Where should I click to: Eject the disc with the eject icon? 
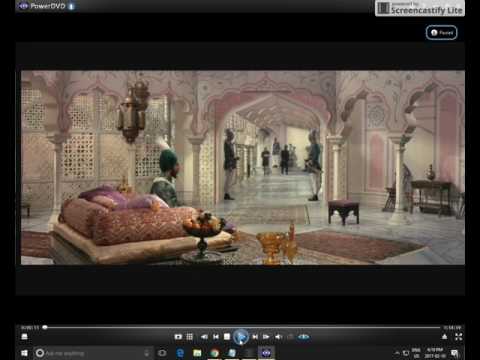(444, 337)
